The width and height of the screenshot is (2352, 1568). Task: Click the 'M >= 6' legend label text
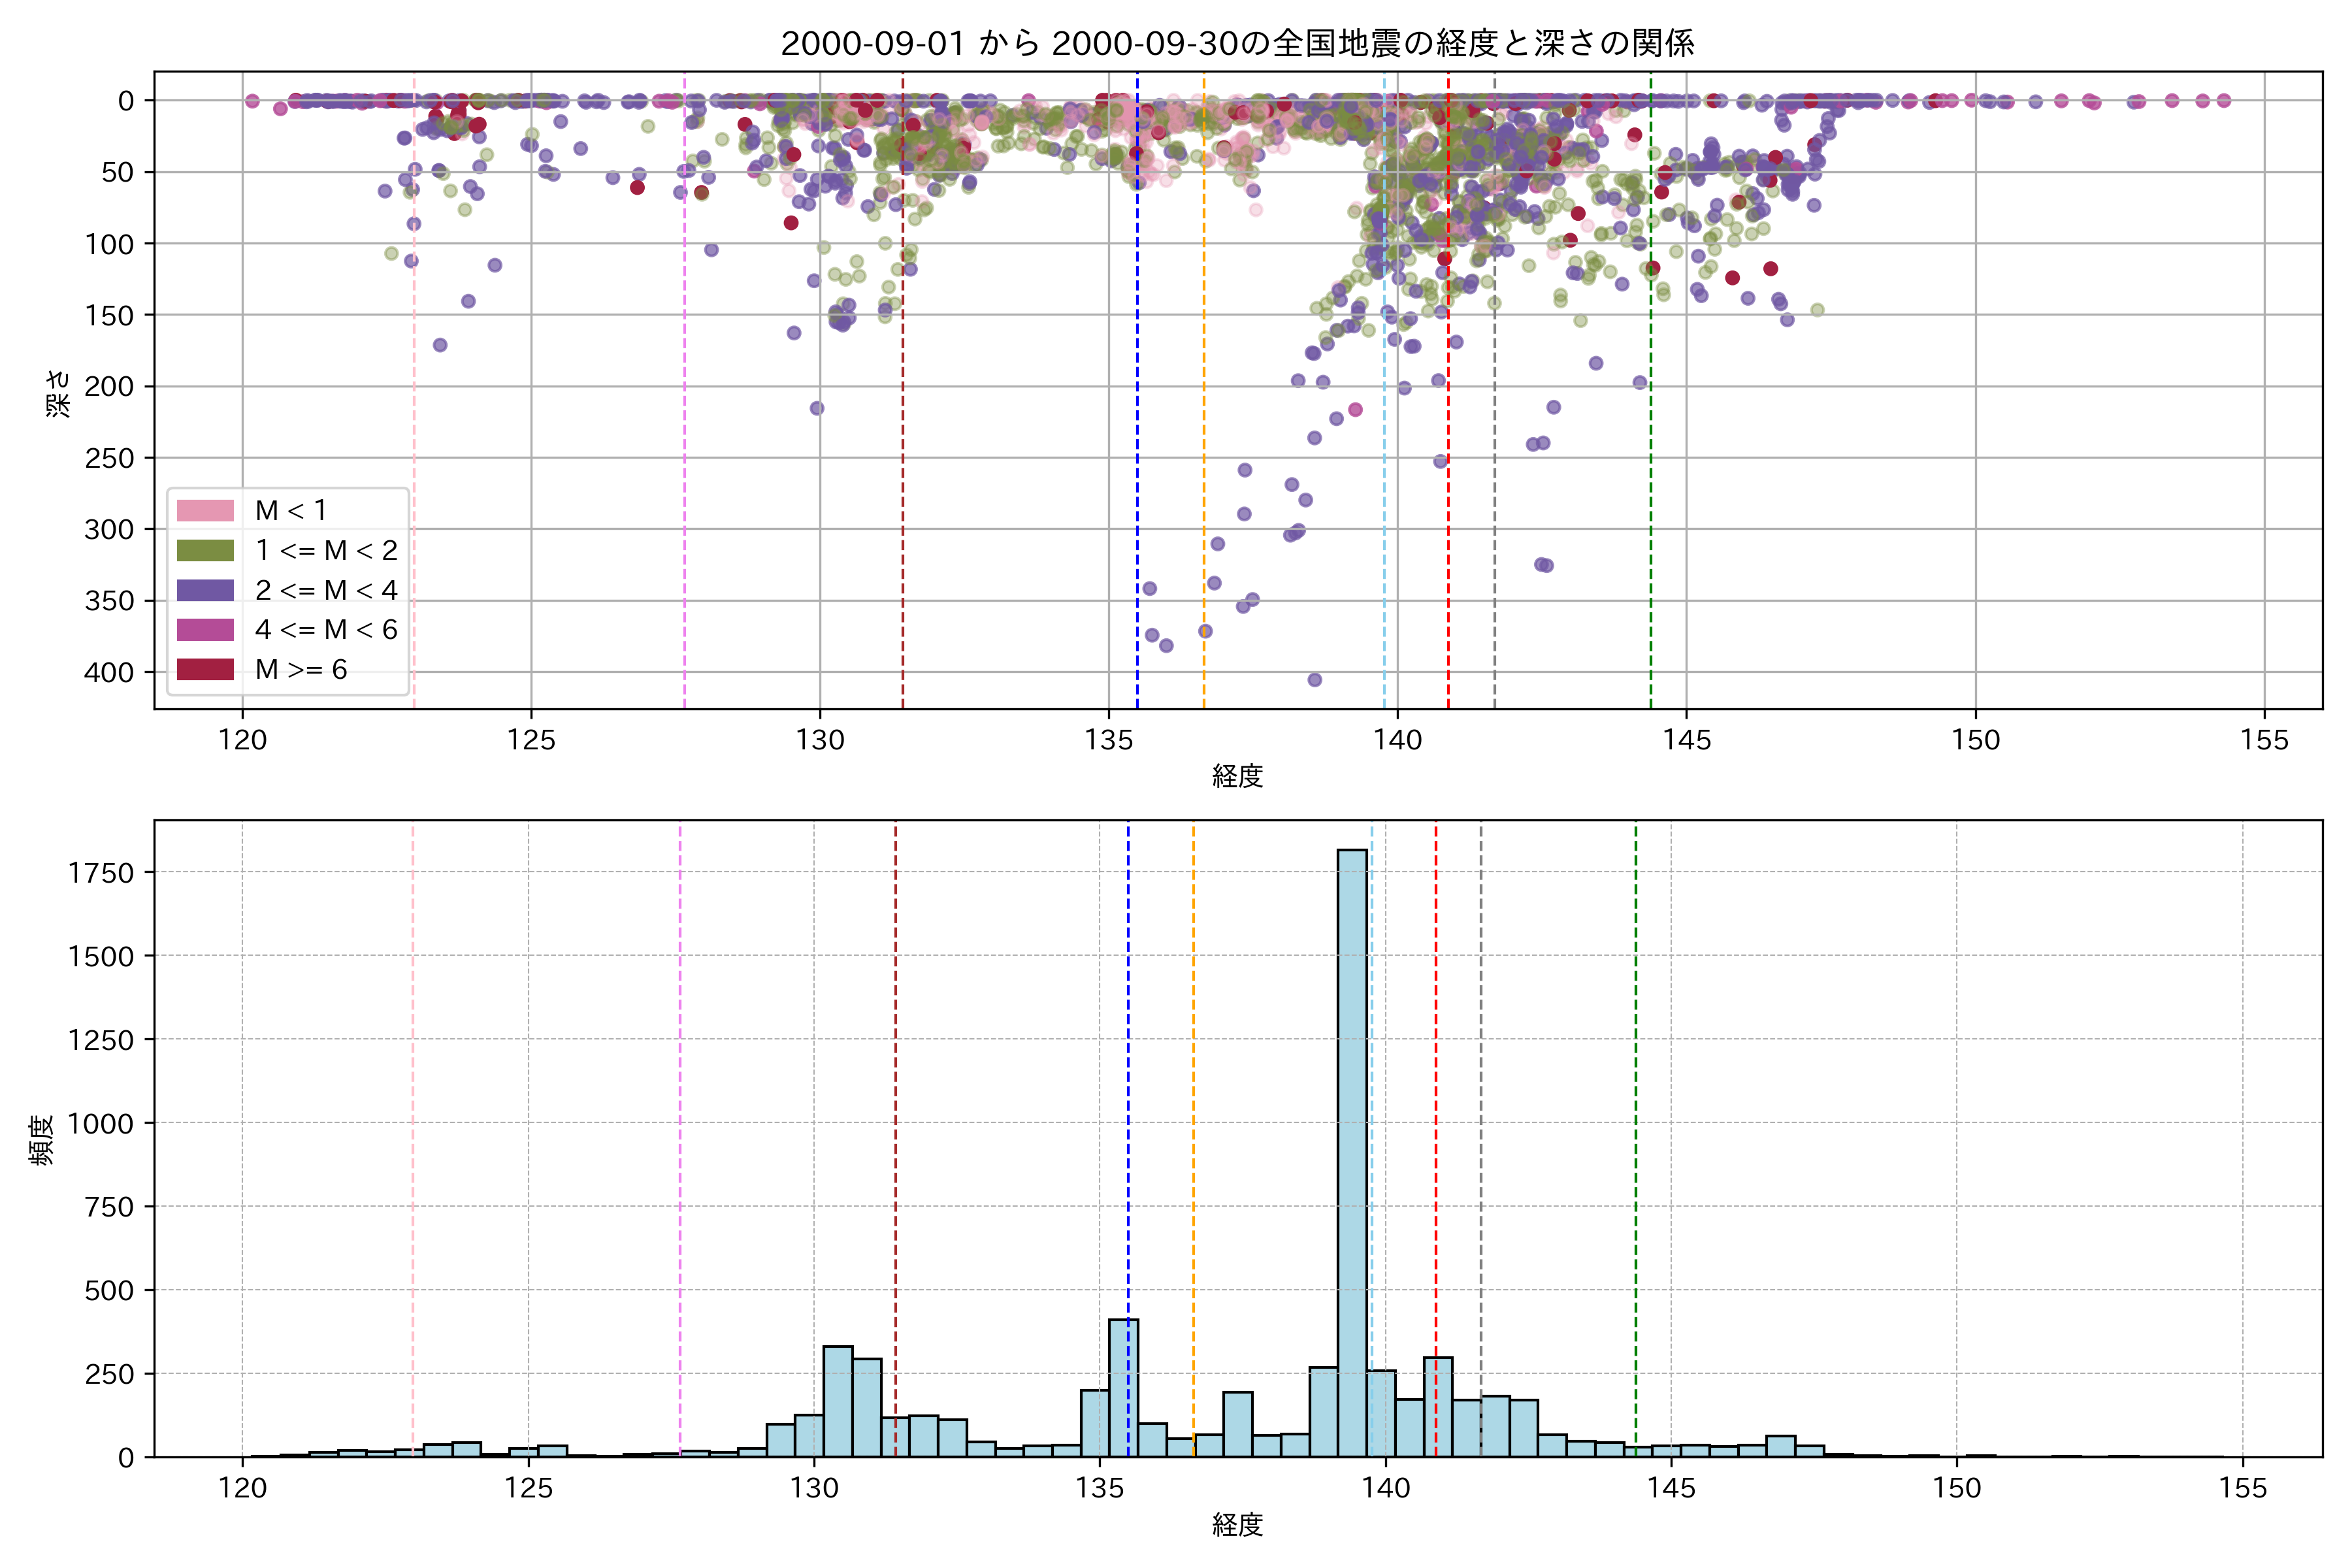(301, 670)
